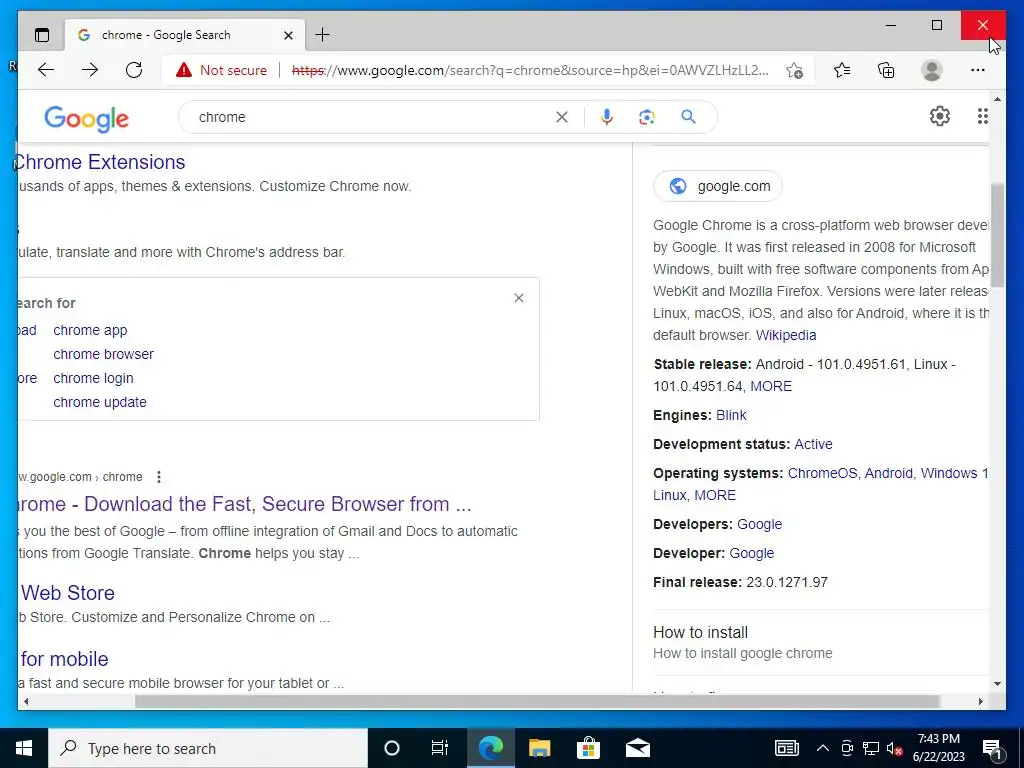This screenshot has height=768, width=1024.
Task: Start voice search with microphone icon
Action: tap(607, 117)
